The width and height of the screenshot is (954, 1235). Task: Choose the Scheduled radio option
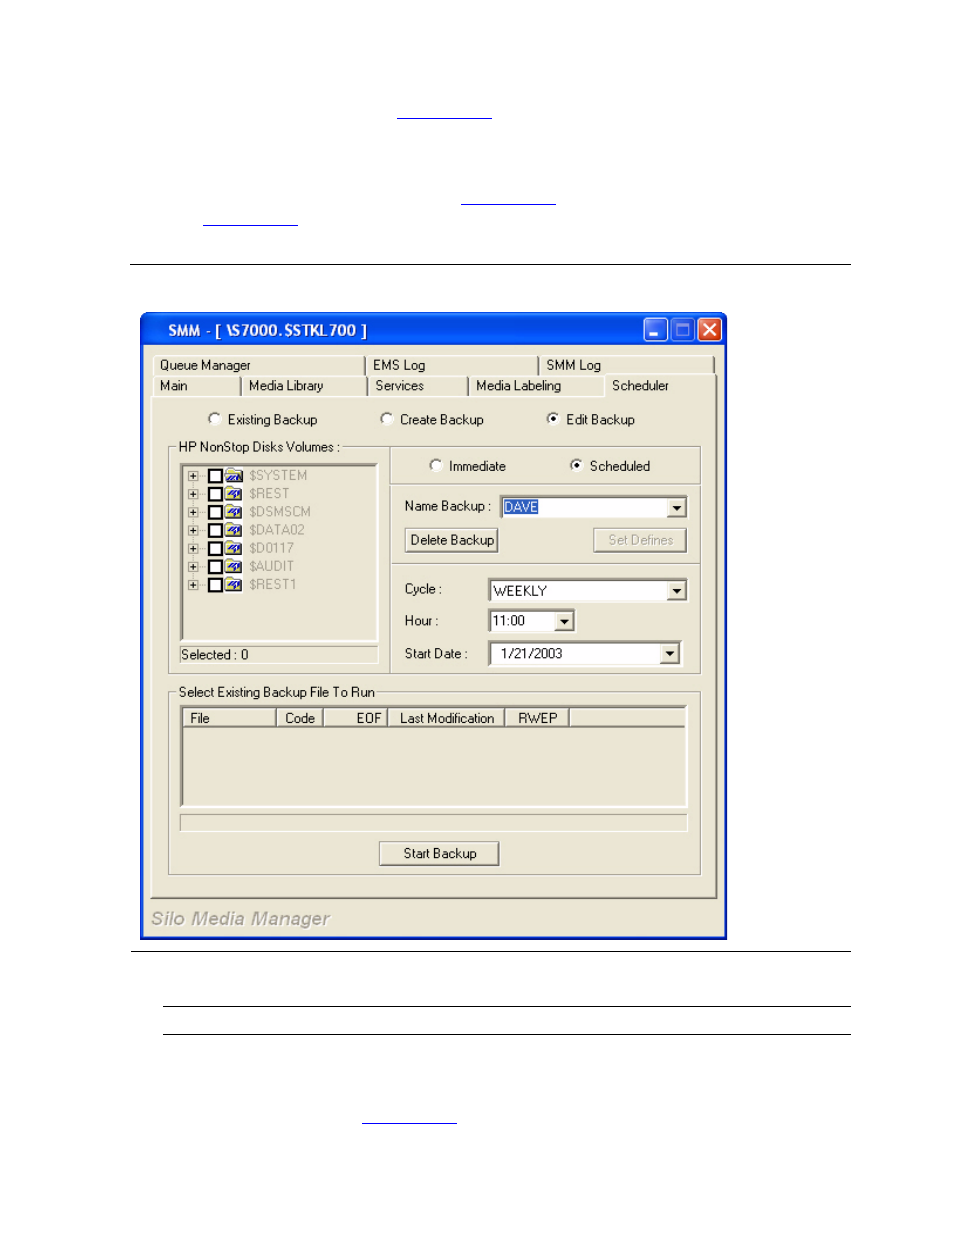coord(576,465)
